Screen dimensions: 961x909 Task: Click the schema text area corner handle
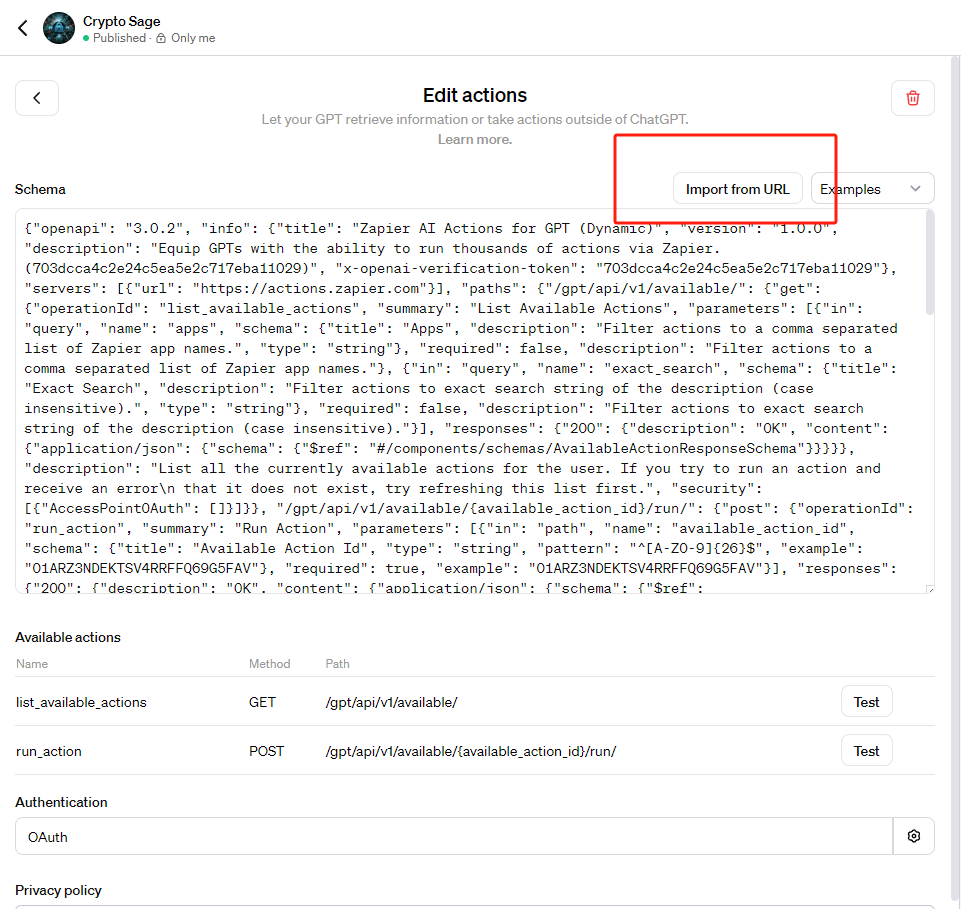pos(930,589)
